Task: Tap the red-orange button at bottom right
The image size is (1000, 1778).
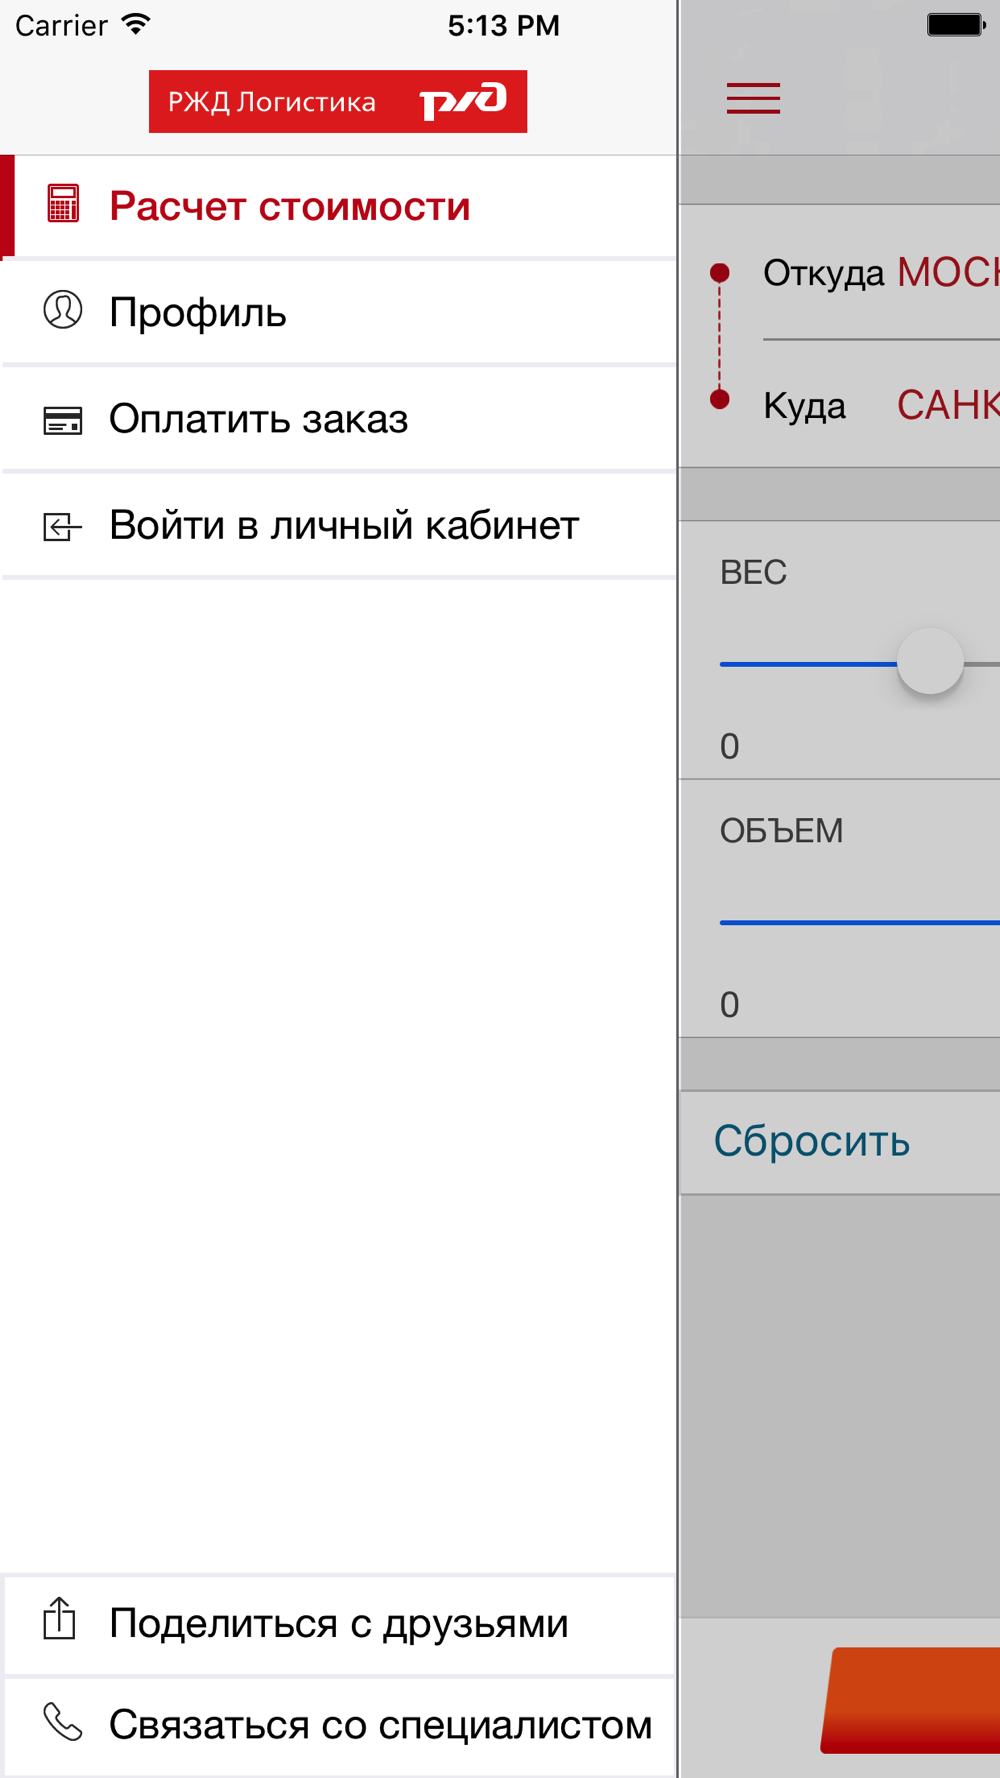Action: [911, 1700]
